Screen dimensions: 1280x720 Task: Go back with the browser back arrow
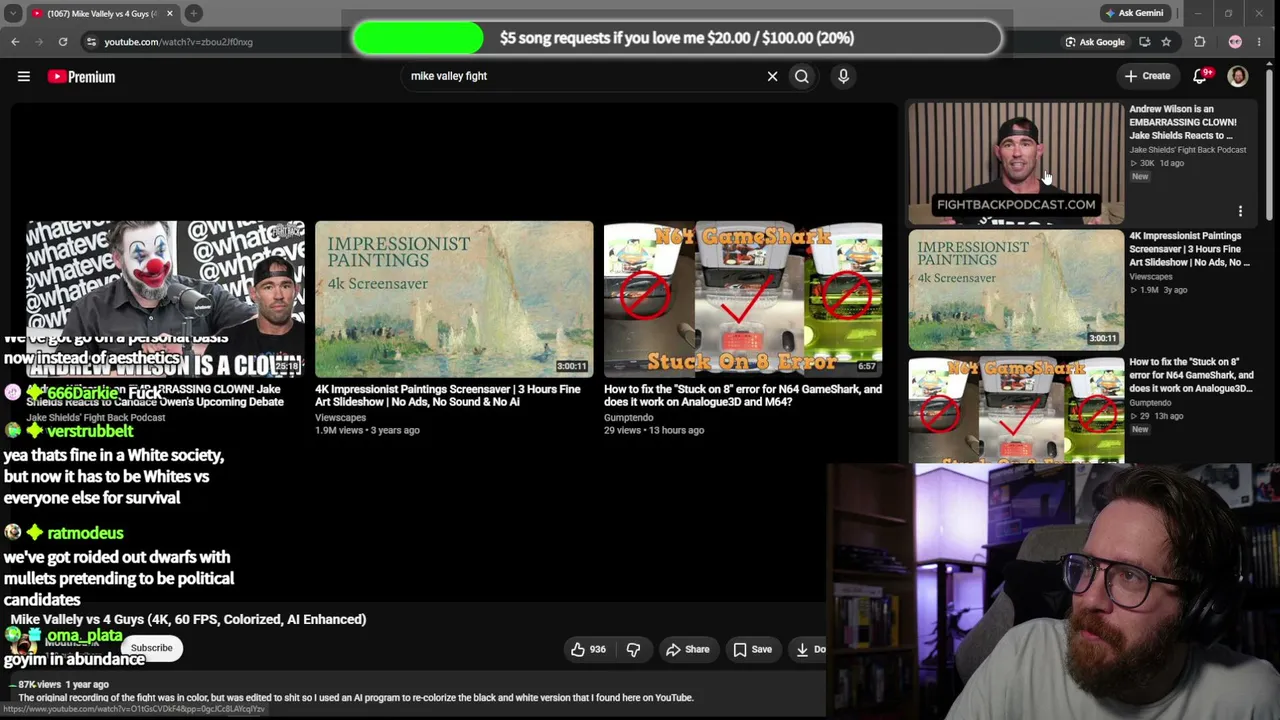click(x=15, y=42)
